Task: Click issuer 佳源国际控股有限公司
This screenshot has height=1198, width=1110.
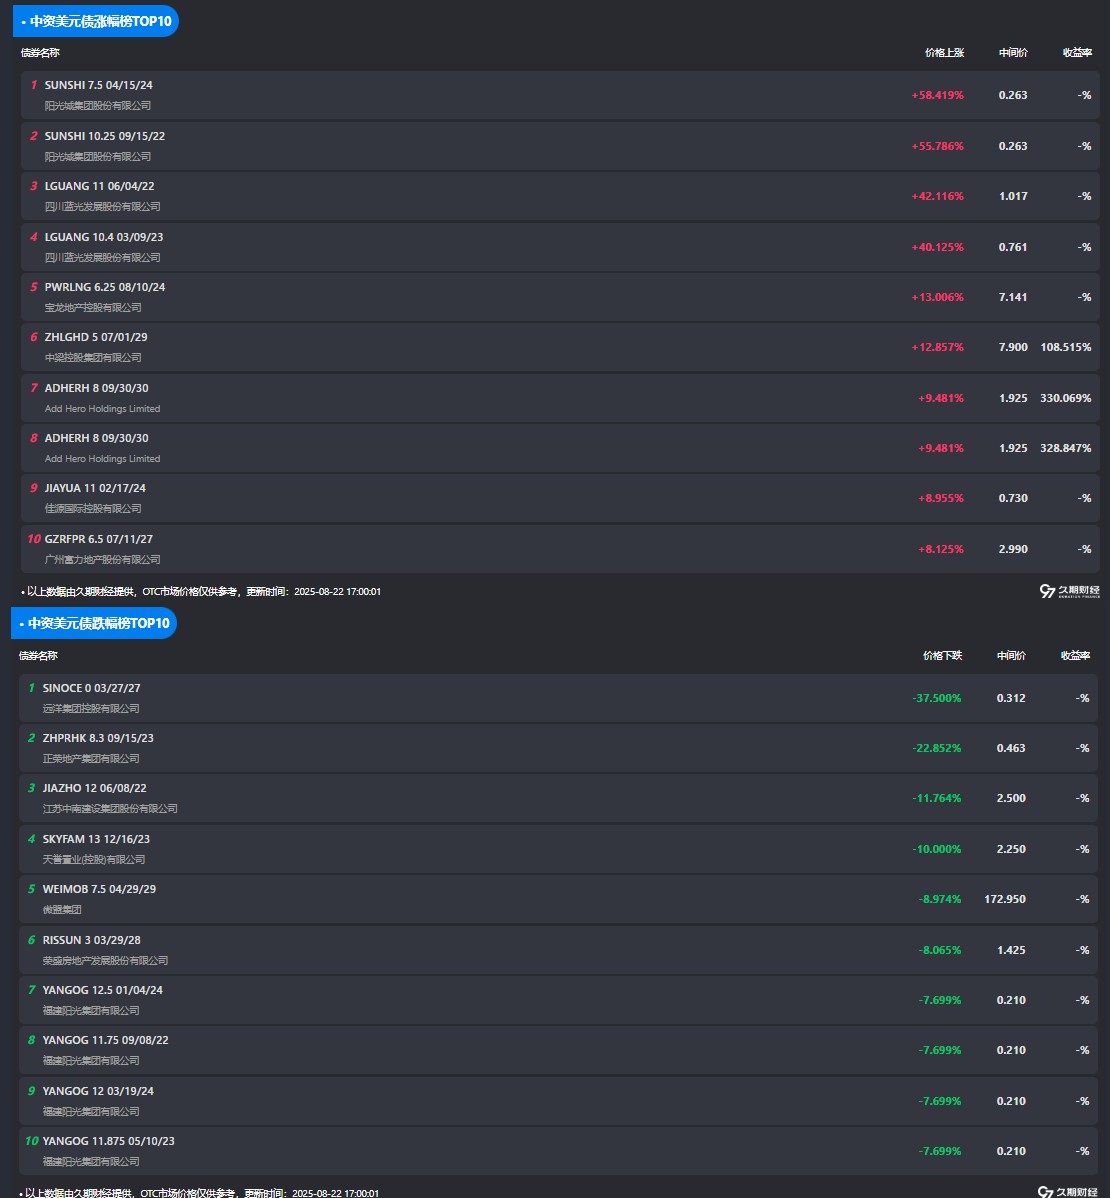Action: (93, 508)
